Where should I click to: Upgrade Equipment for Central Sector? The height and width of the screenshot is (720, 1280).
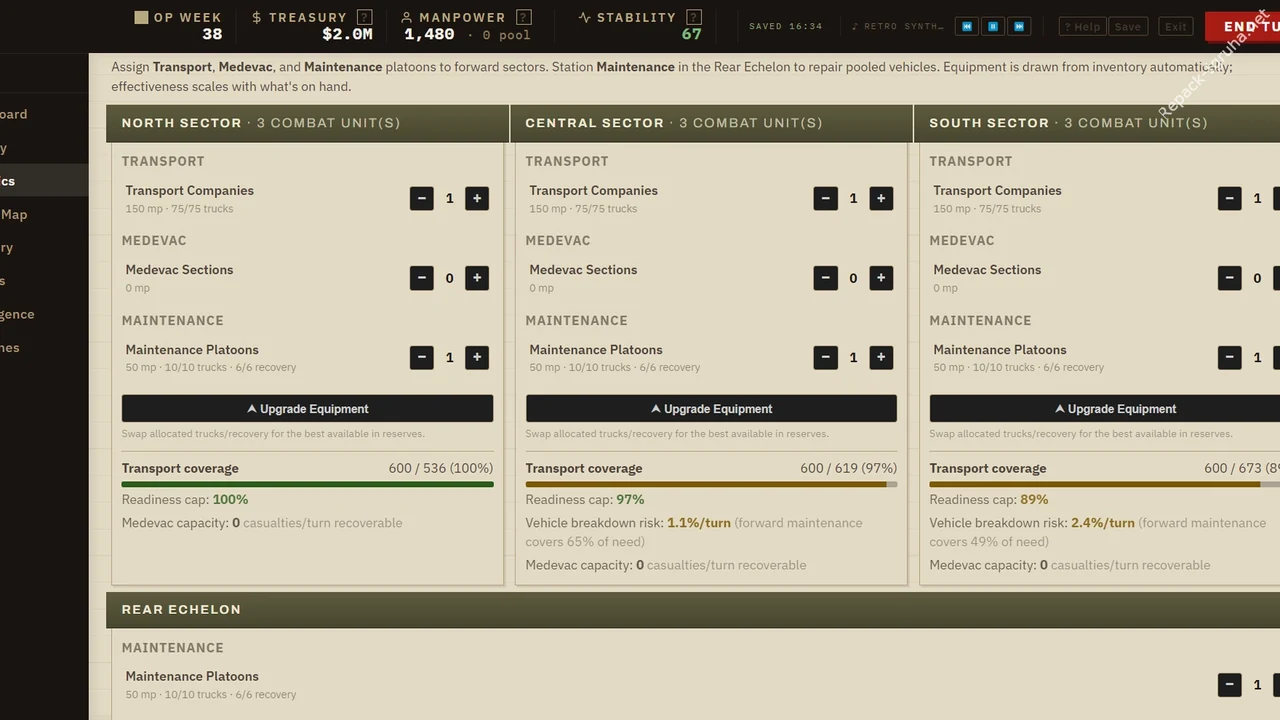pyautogui.click(x=711, y=408)
